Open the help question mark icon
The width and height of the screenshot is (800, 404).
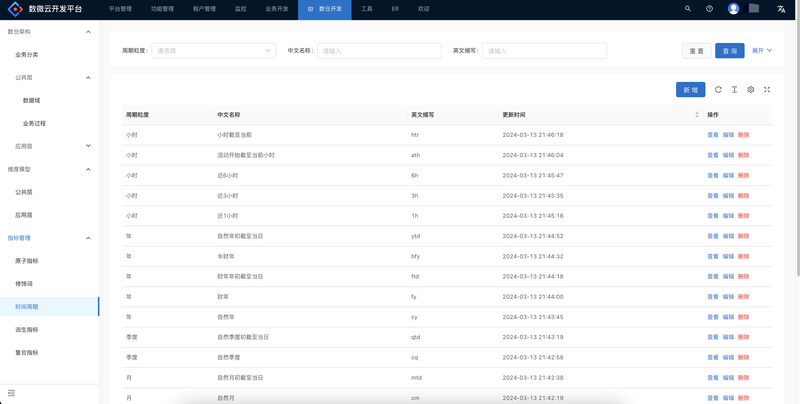(x=709, y=8)
